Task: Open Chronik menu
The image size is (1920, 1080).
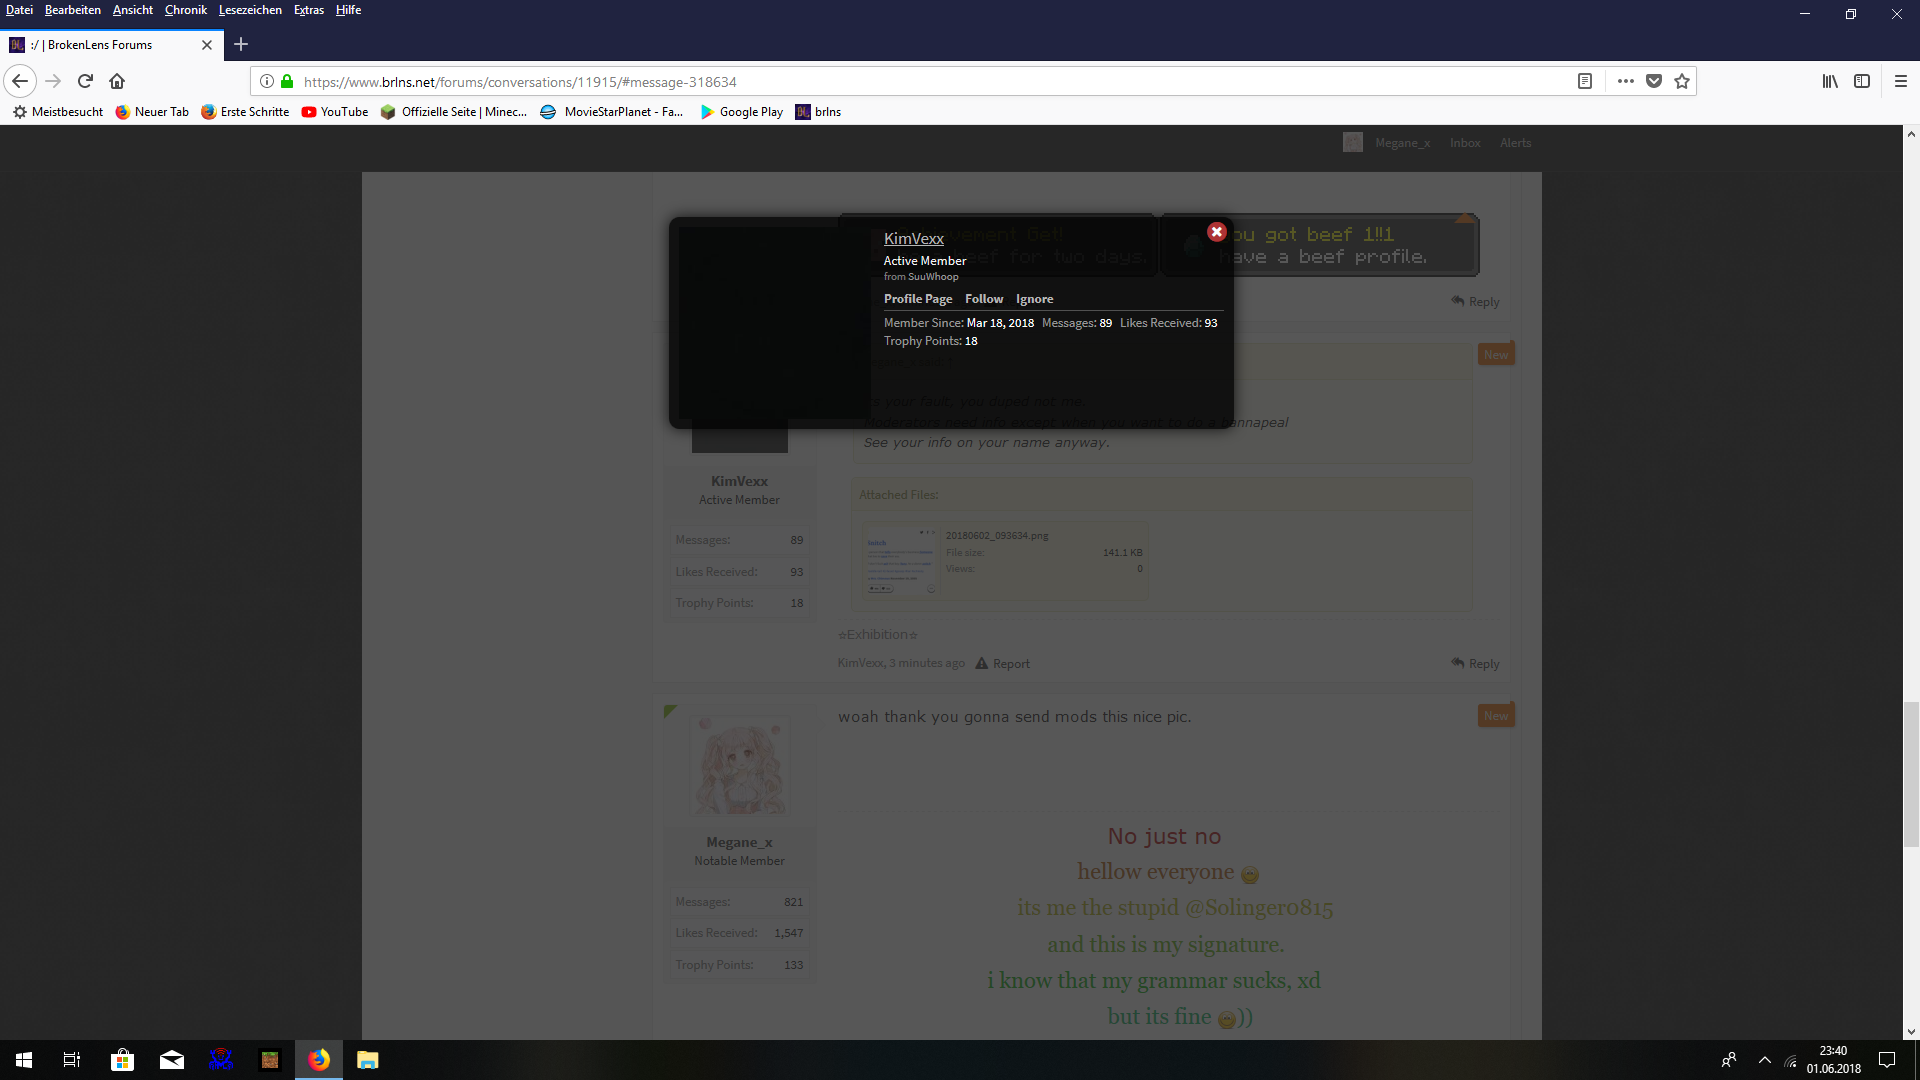Action: 186,10
